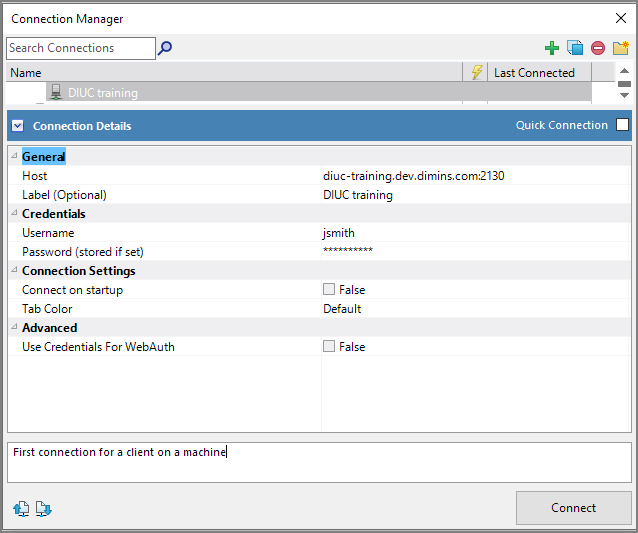
Task: Collapse the Connection Details panel
Action: (x=18, y=126)
